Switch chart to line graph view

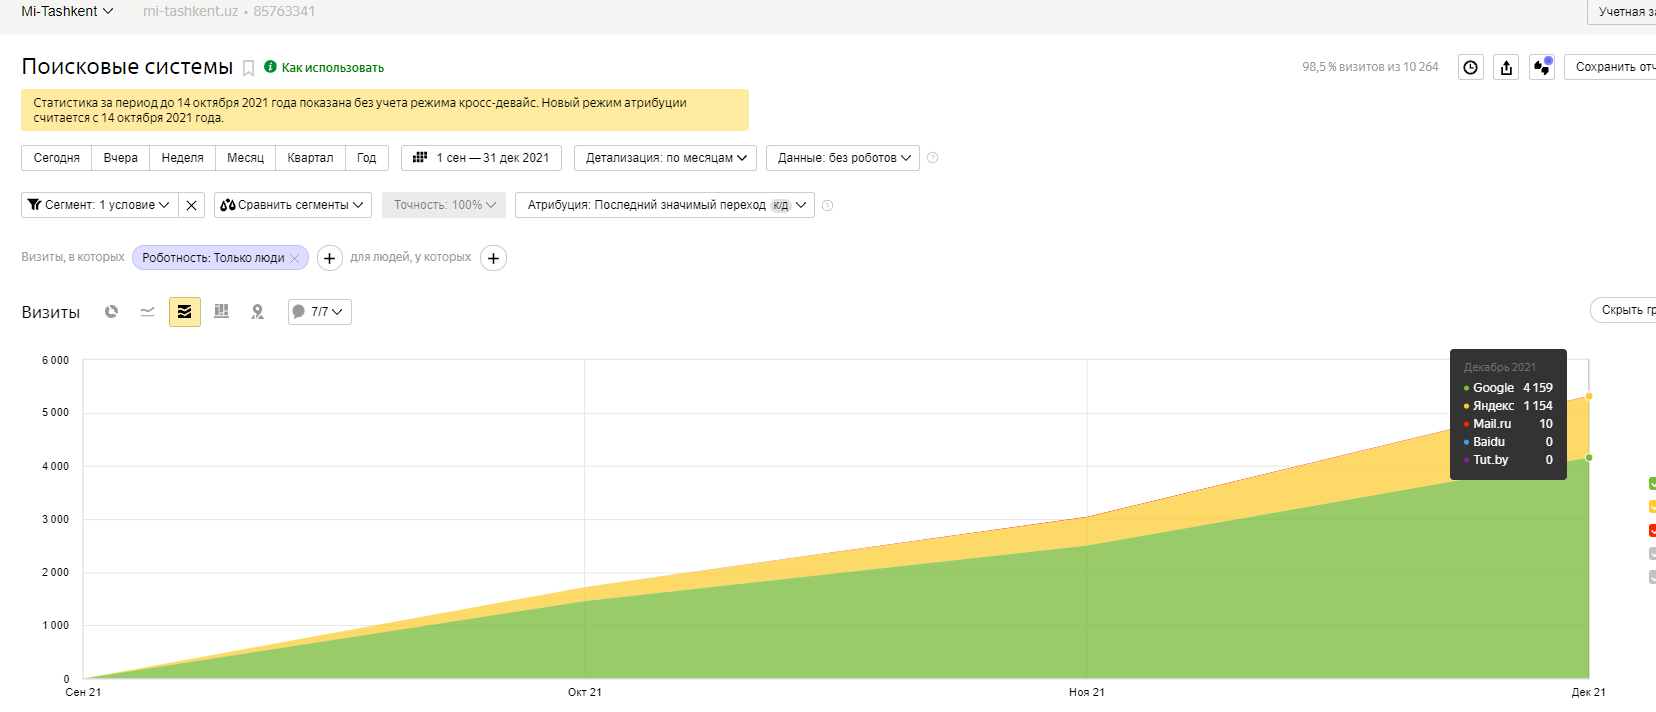(x=148, y=312)
